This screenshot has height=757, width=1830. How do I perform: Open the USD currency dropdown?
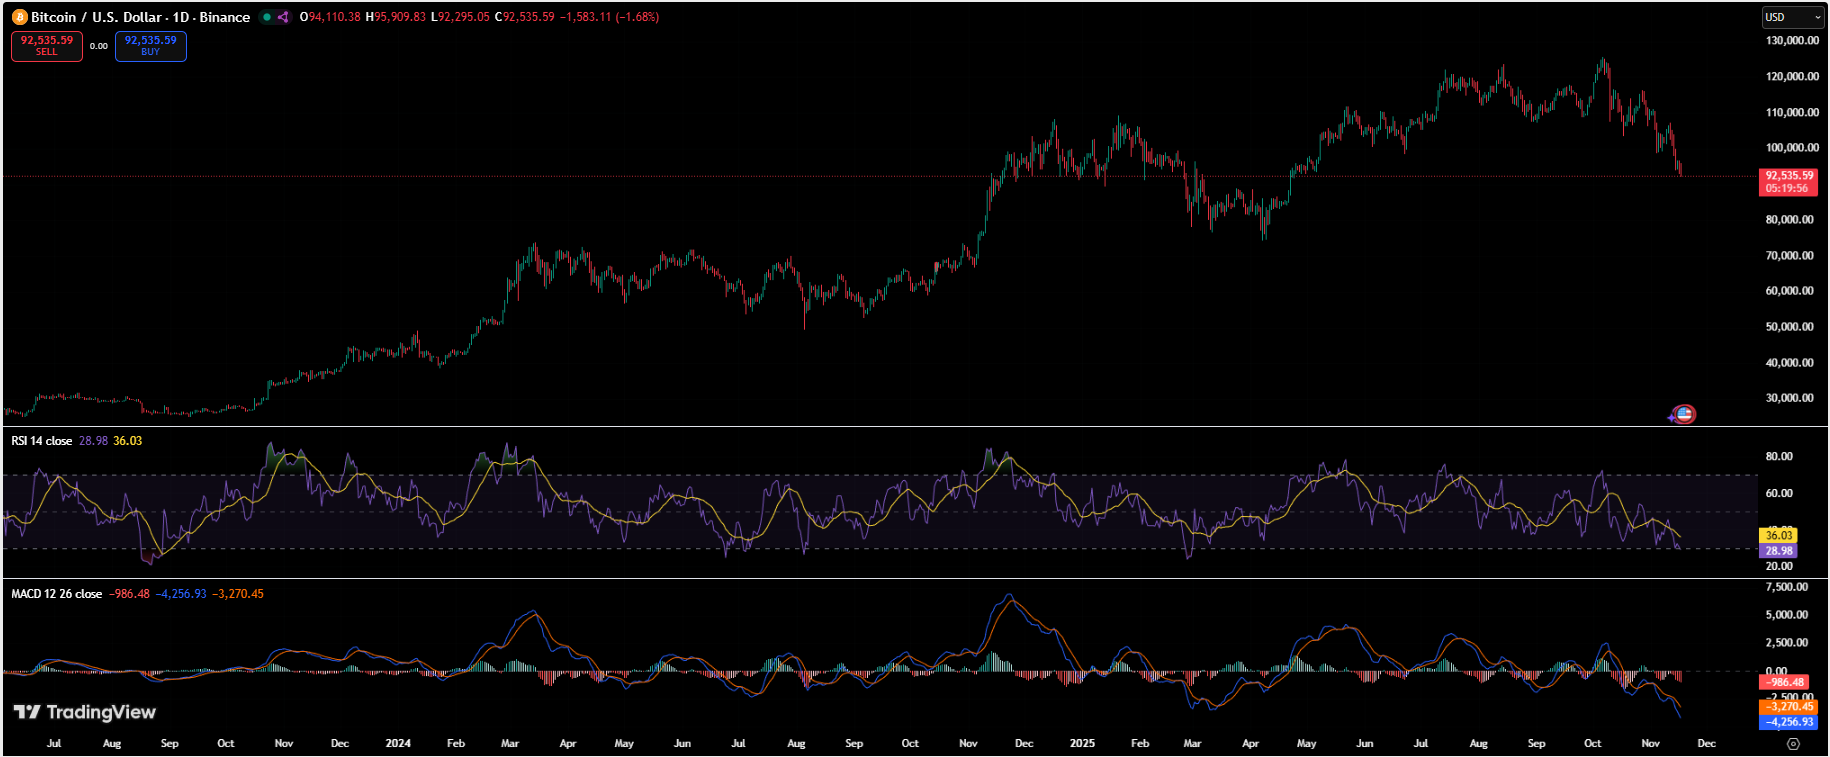point(1793,17)
